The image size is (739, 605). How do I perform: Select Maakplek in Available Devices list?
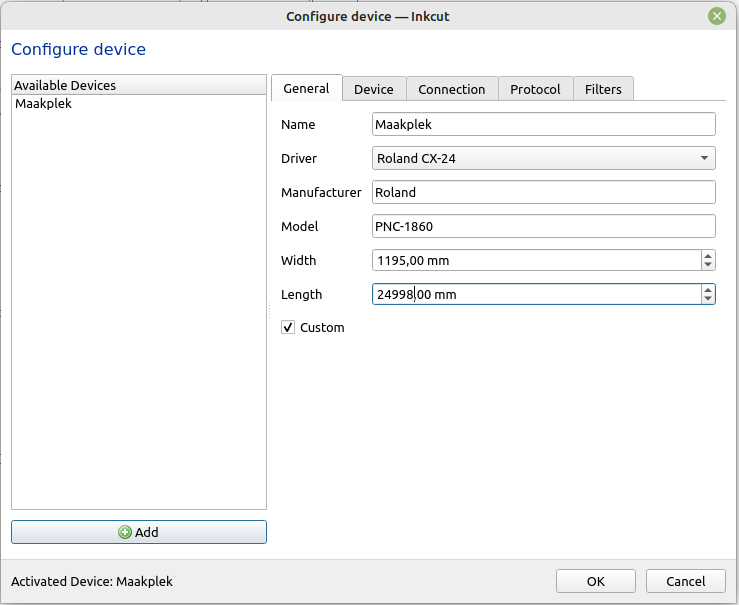[x=44, y=103]
